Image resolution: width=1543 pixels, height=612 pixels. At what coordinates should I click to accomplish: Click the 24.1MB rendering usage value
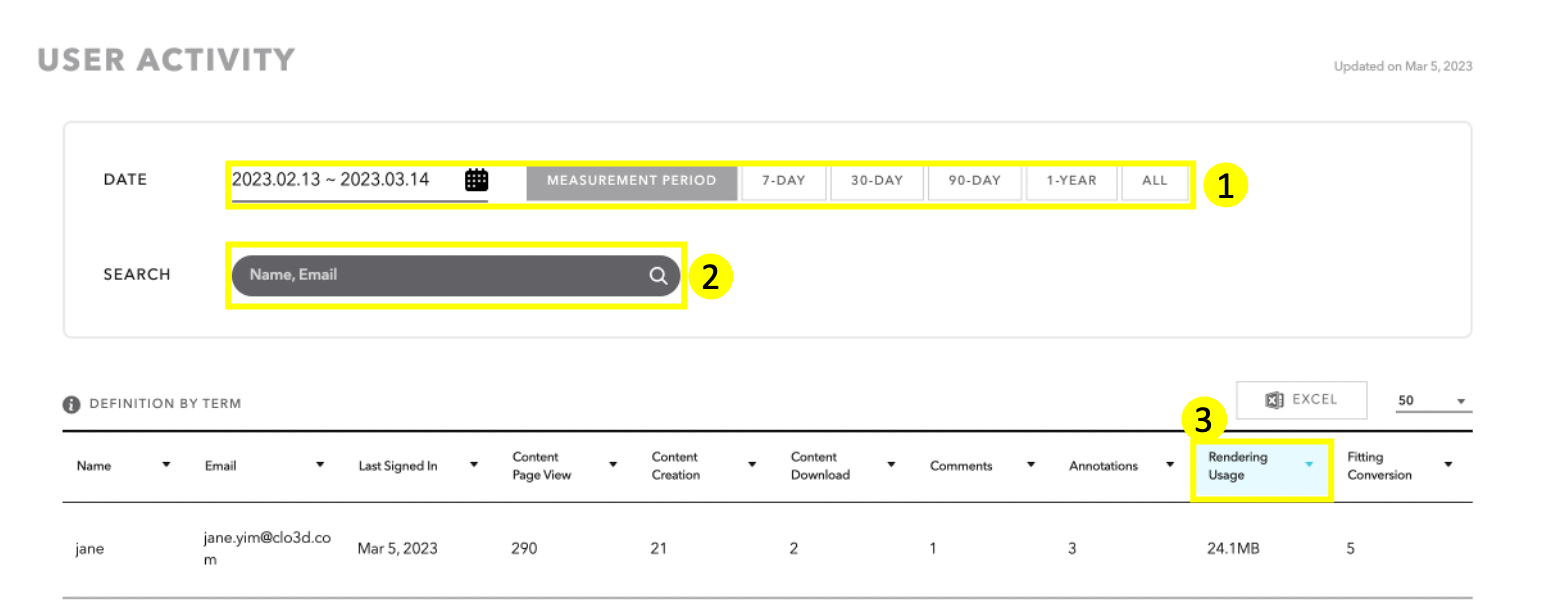[1235, 549]
